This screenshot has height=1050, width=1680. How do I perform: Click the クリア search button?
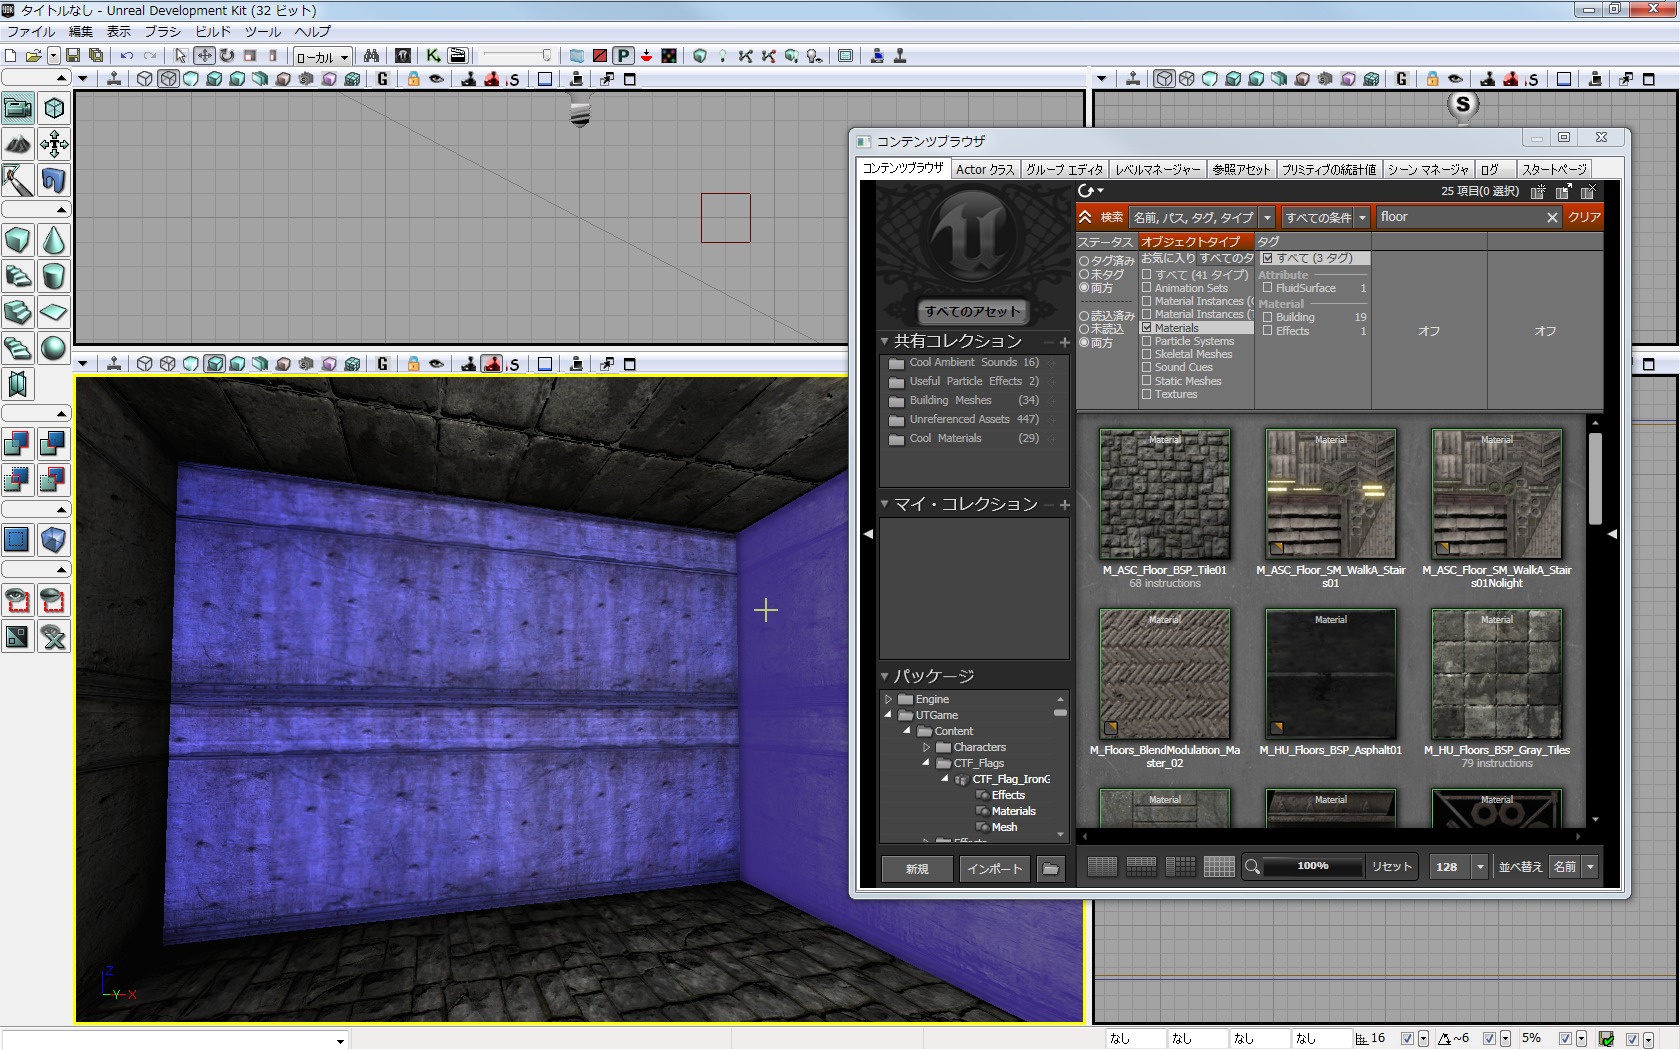[1583, 217]
